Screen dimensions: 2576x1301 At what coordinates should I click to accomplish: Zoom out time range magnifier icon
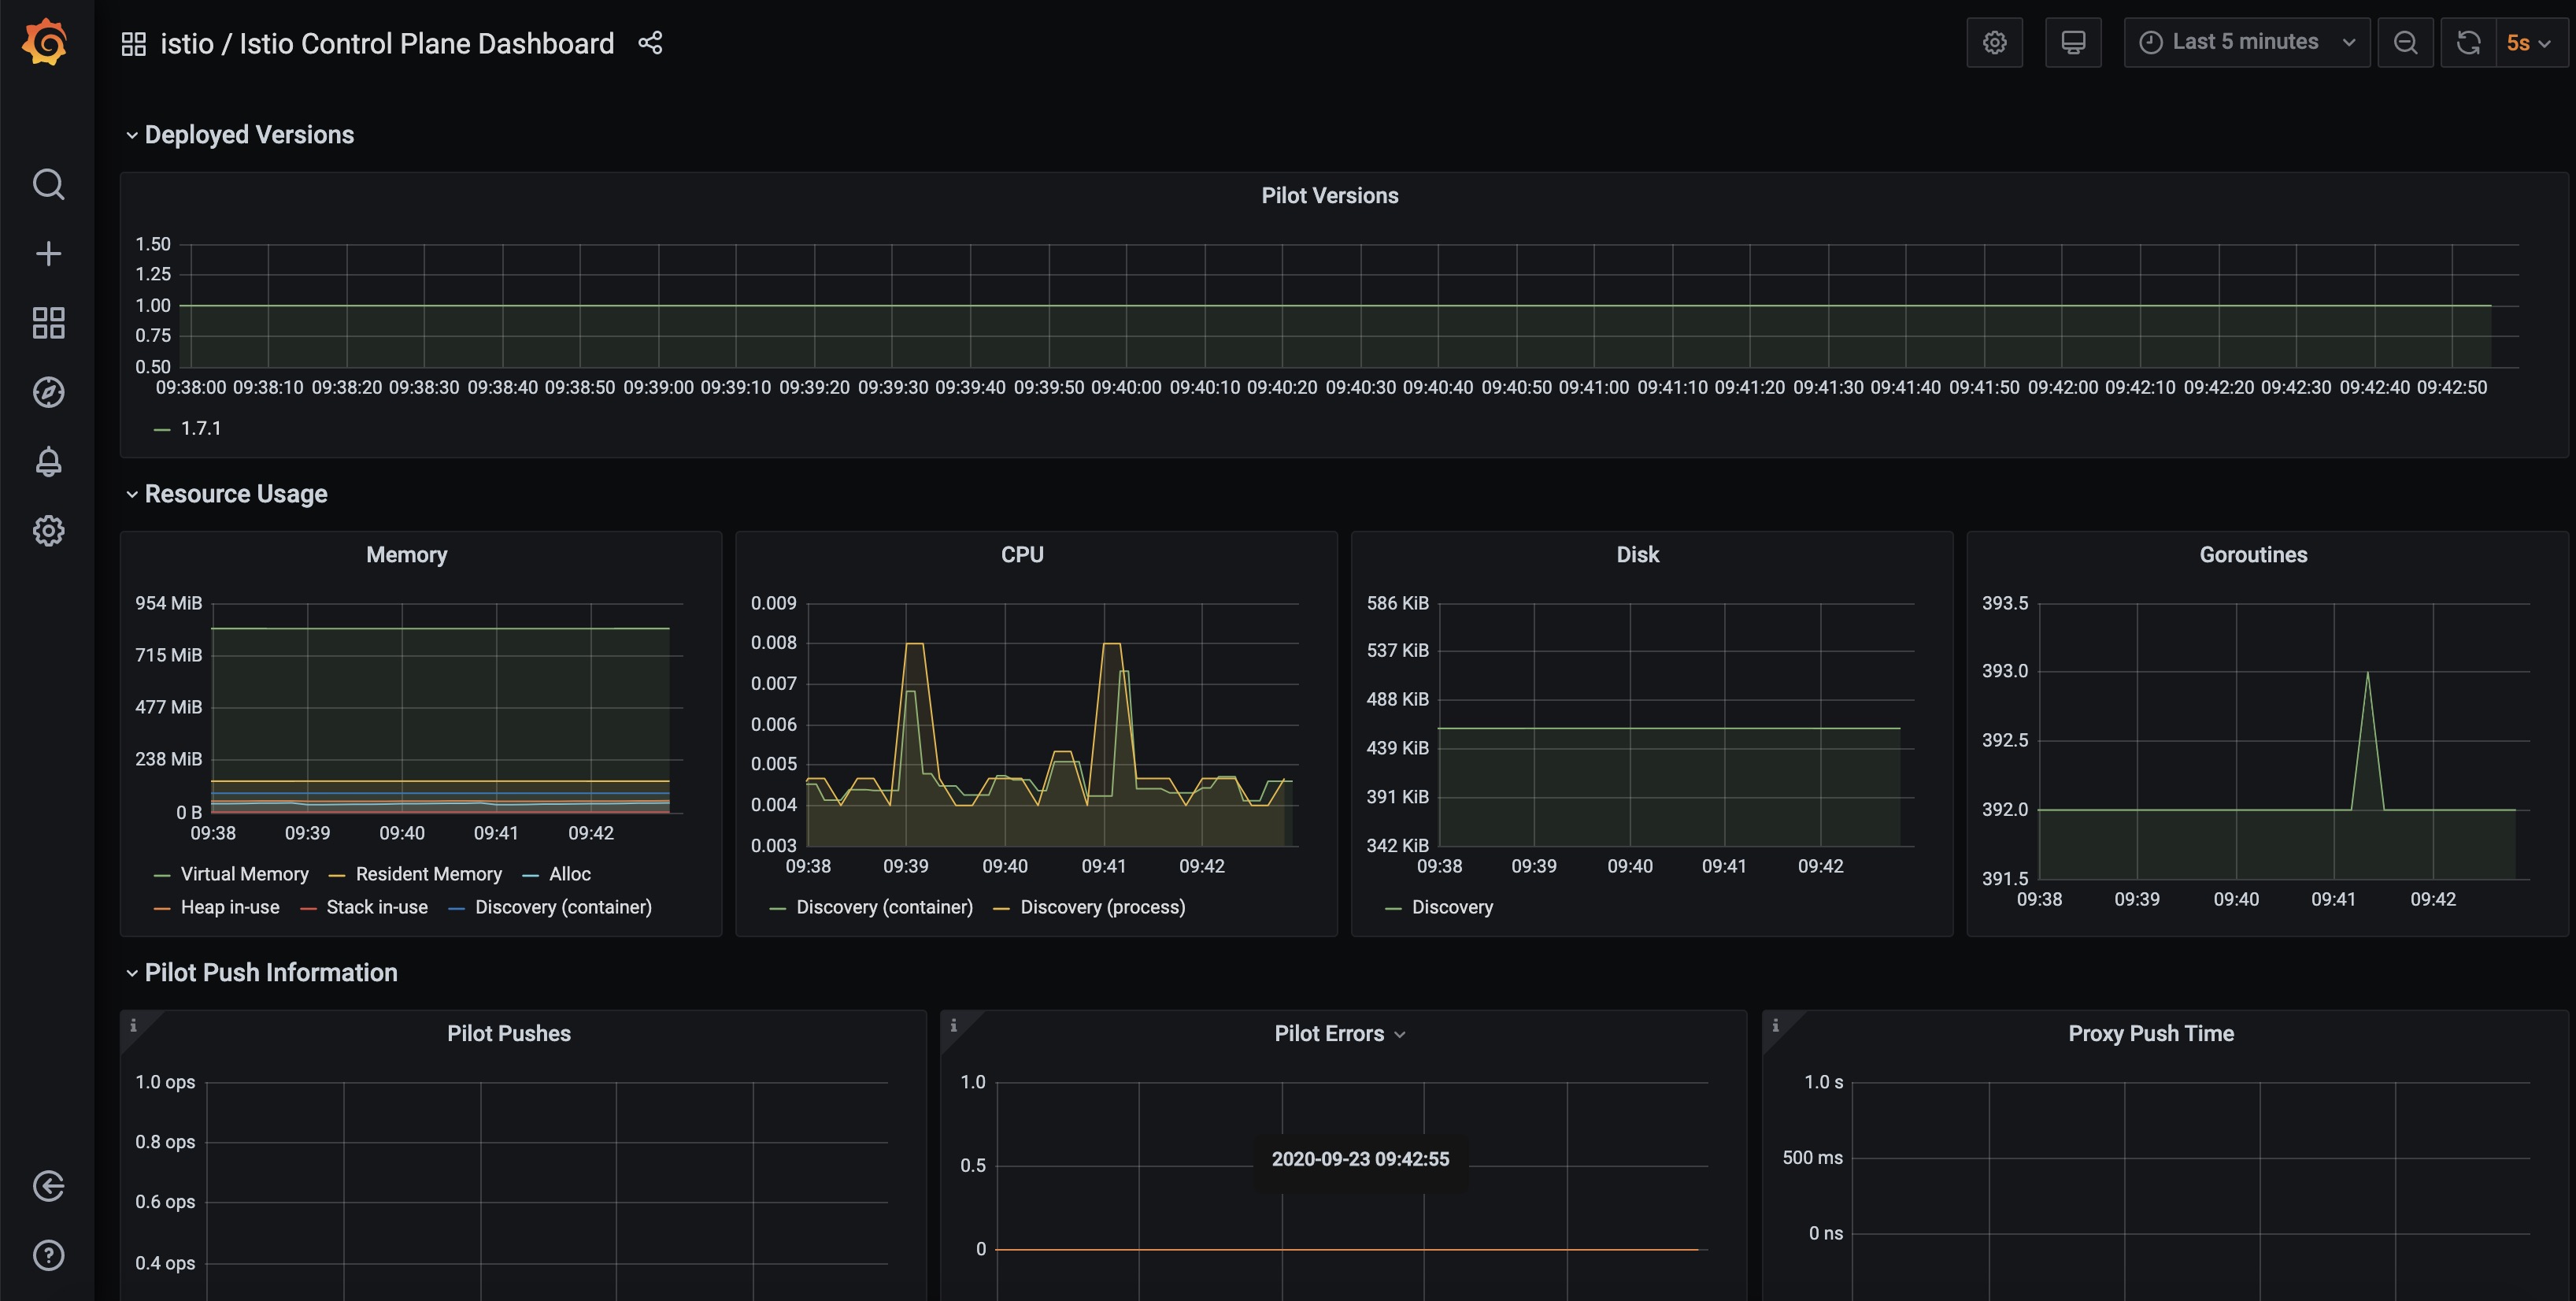tap(2405, 43)
